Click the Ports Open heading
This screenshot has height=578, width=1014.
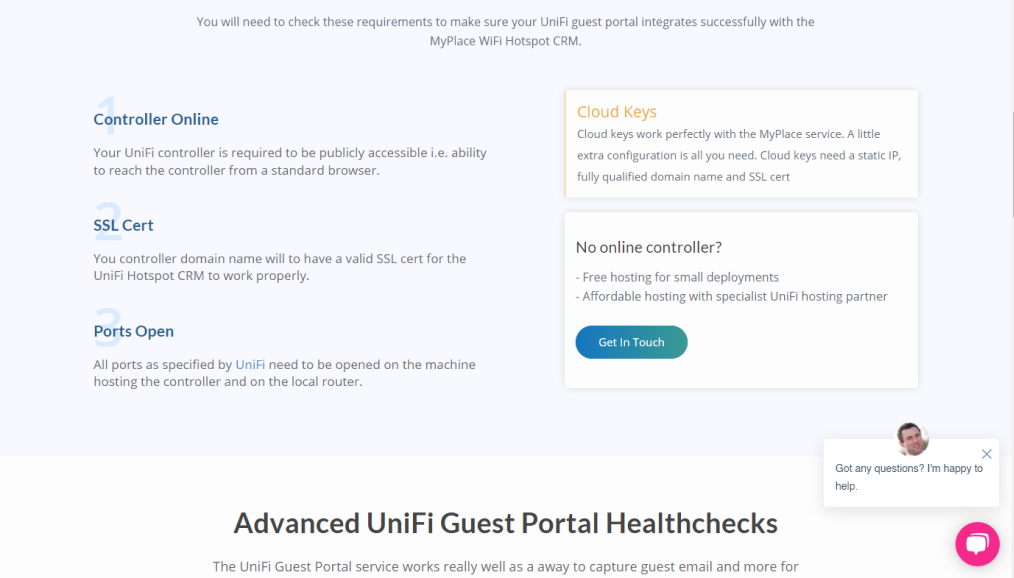(x=134, y=331)
